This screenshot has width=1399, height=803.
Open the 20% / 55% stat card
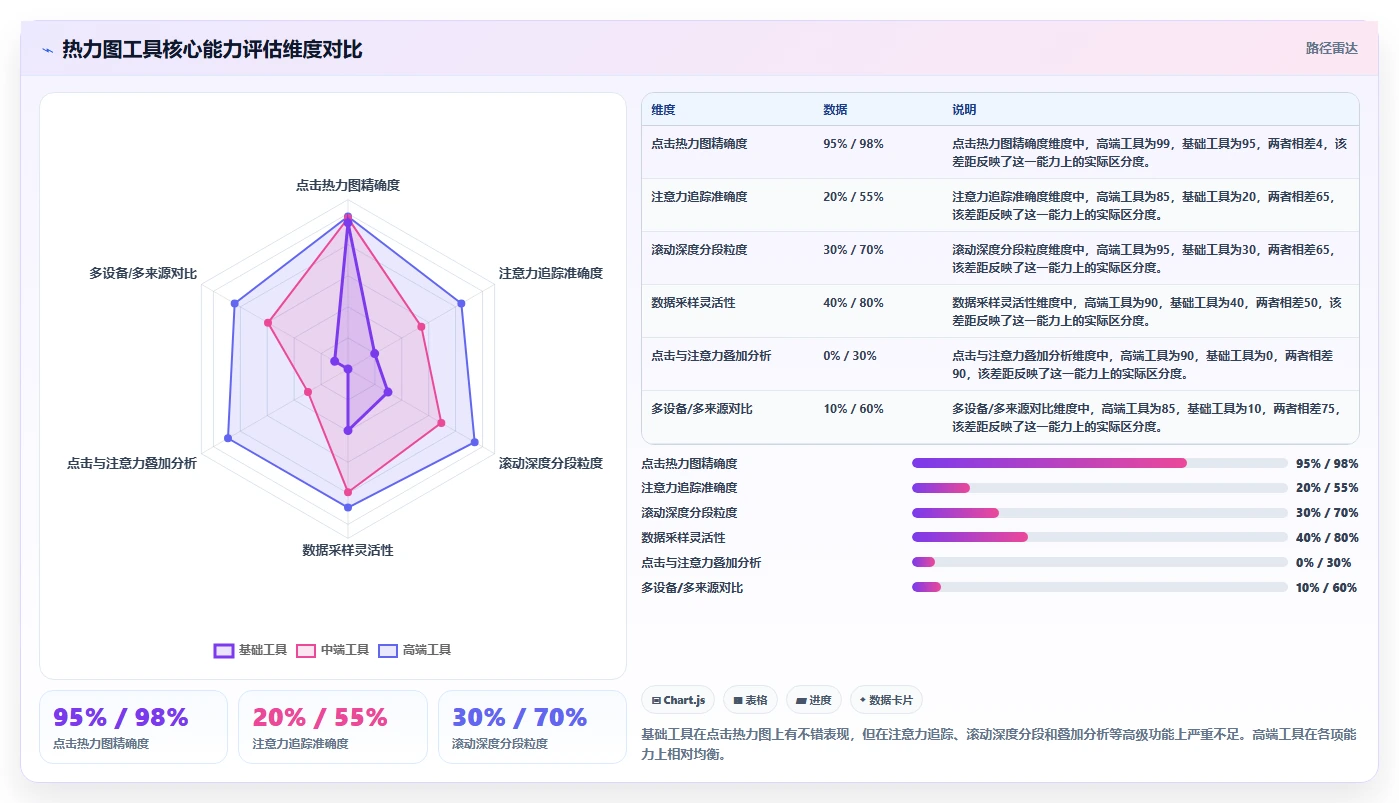[333, 727]
